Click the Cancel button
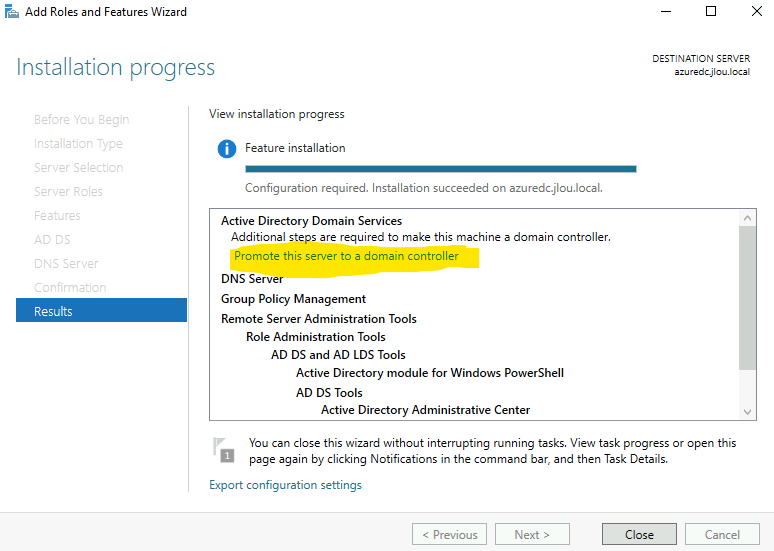This screenshot has width=774, height=551. (x=722, y=535)
